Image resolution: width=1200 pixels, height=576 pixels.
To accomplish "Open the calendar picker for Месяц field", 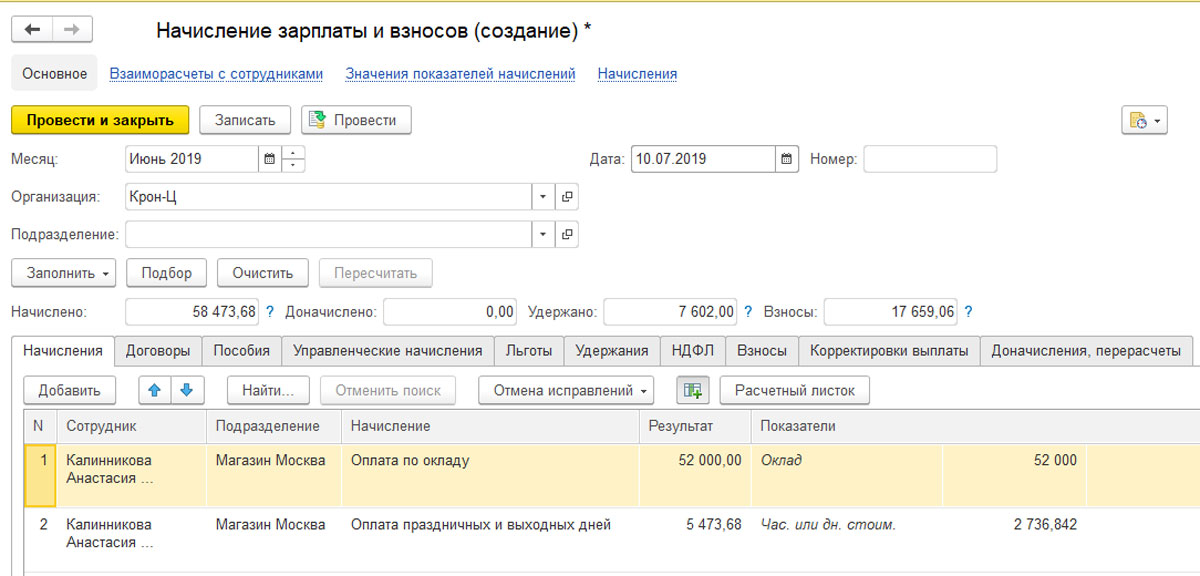I will [269, 159].
